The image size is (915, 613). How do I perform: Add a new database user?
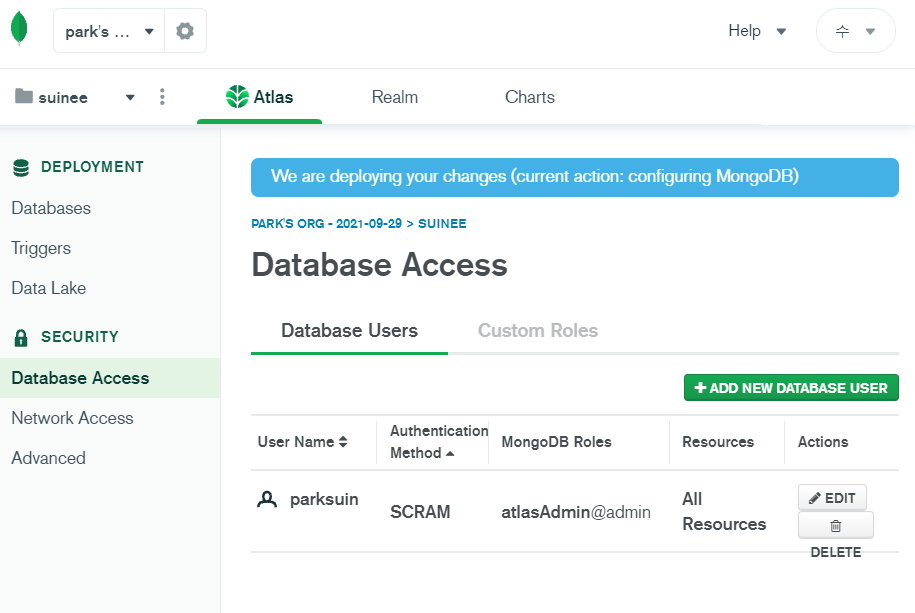coord(791,388)
